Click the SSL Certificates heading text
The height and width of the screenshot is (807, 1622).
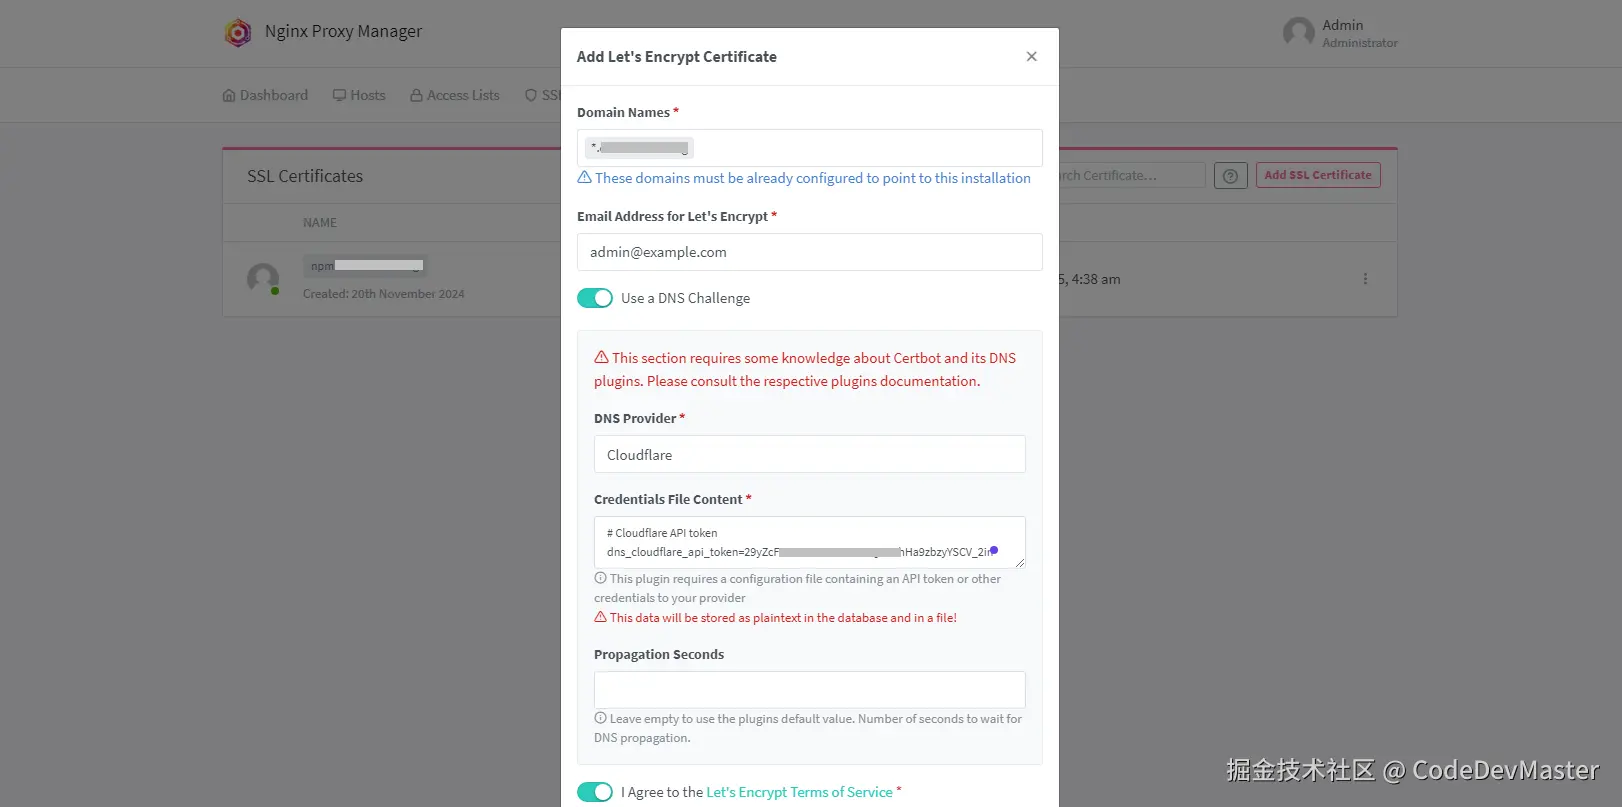point(305,176)
